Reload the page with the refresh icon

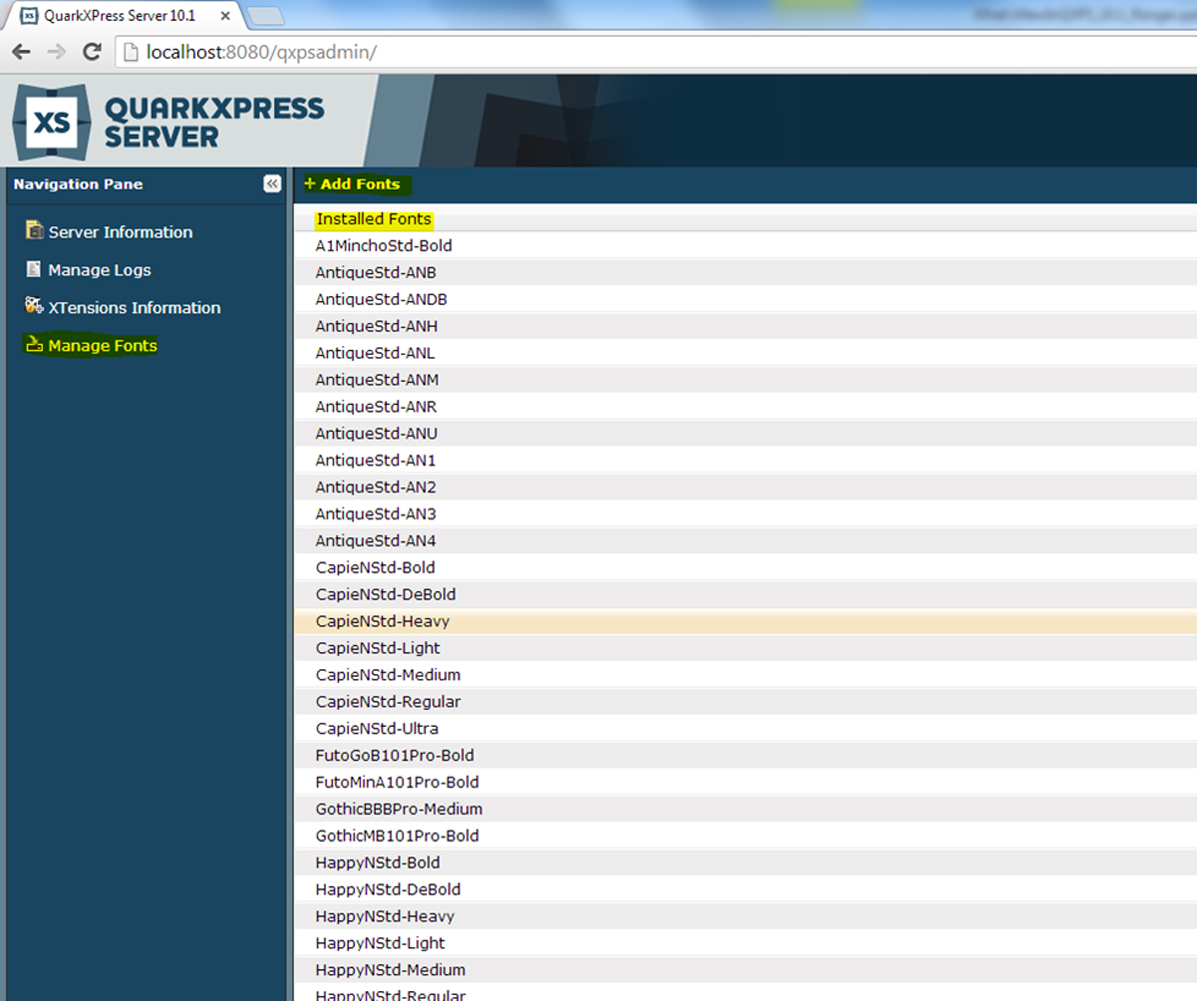92,52
